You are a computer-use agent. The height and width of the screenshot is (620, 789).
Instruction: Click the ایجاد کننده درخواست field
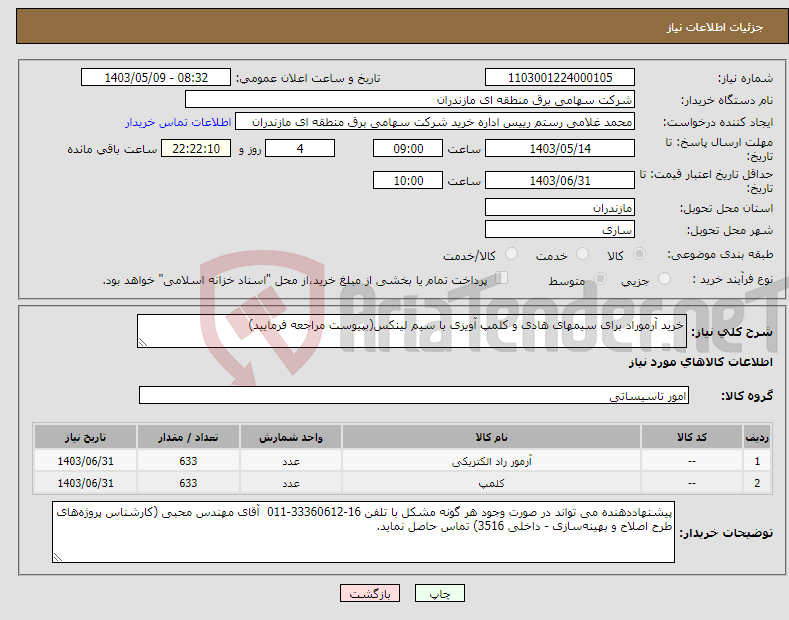click(435, 122)
